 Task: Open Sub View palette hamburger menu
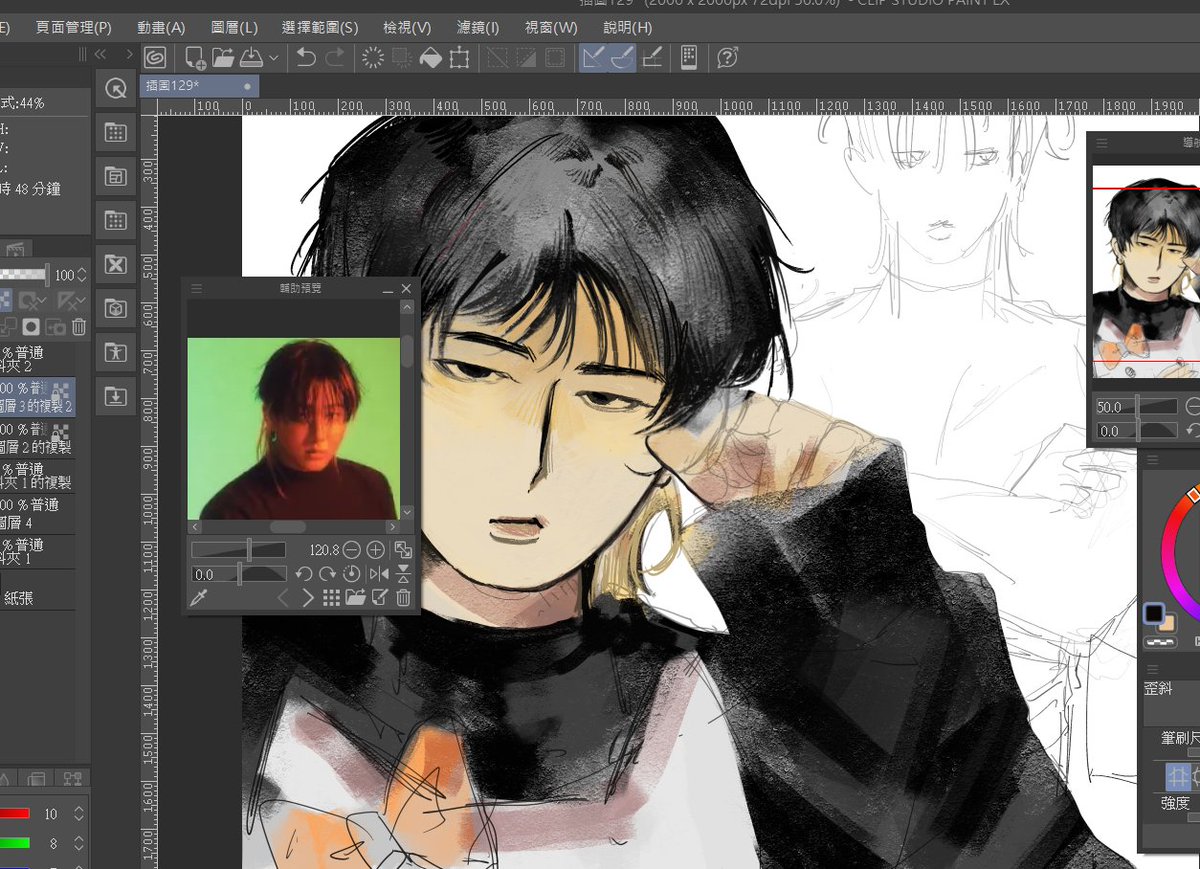pyautogui.click(x=197, y=288)
